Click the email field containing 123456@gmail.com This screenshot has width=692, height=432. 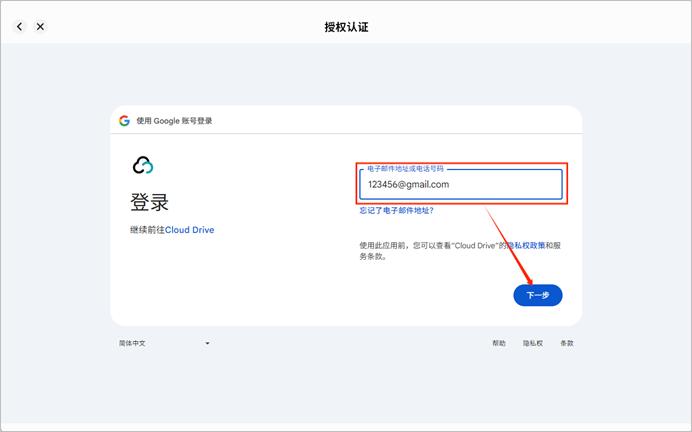click(460, 185)
